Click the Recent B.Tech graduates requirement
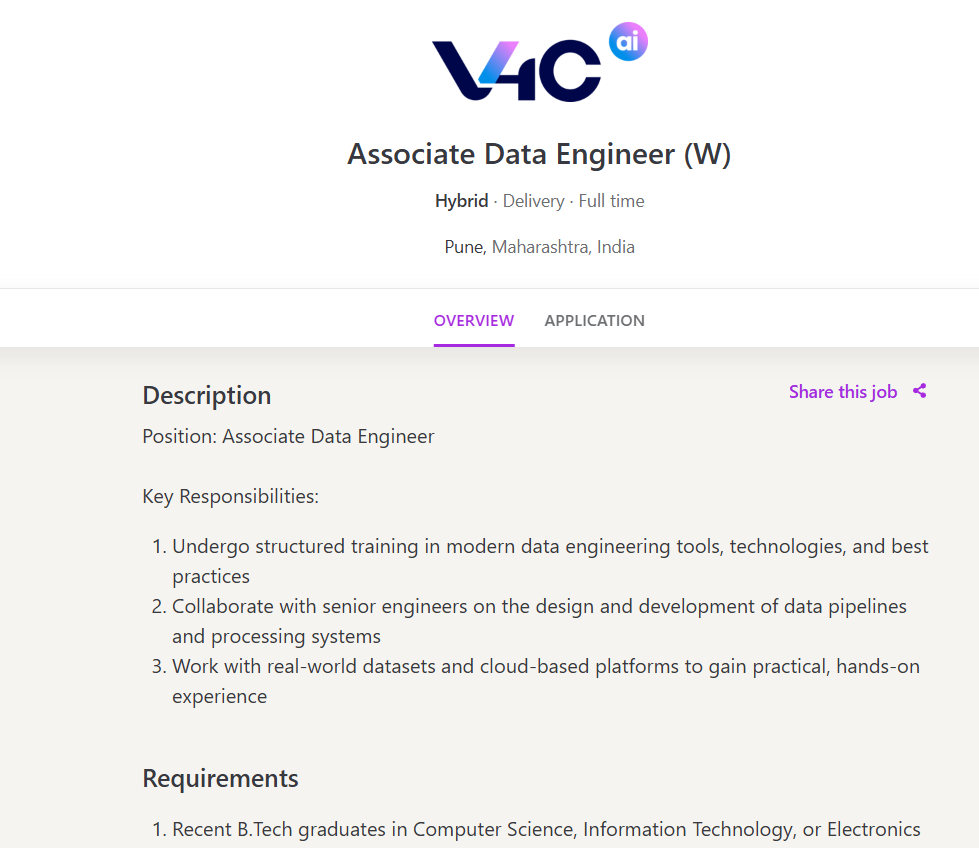The image size is (979, 848). click(x=546, y=829)
